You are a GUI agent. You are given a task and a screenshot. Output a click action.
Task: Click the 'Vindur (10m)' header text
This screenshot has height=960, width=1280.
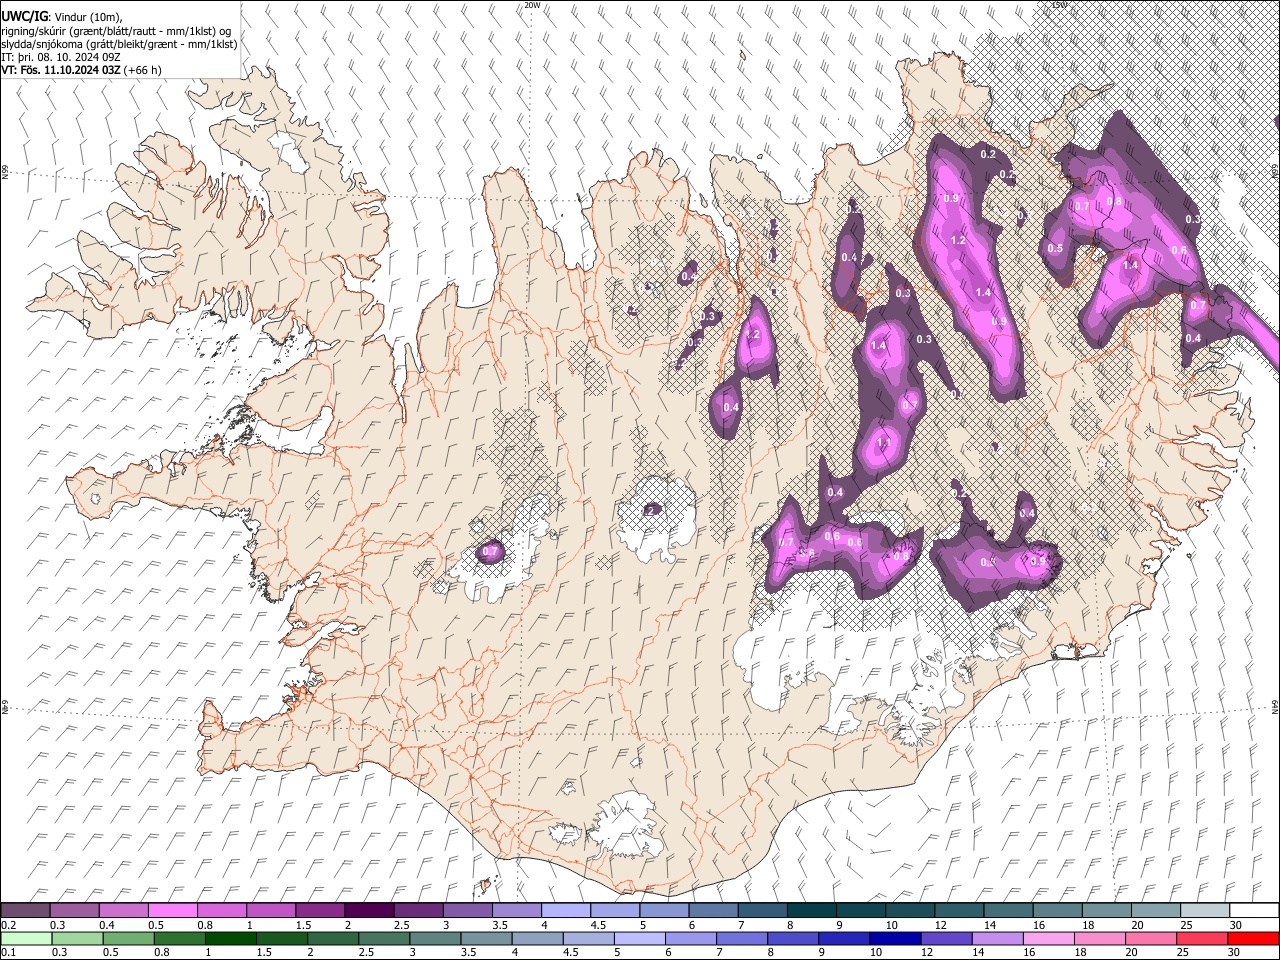tap(87, 17)
